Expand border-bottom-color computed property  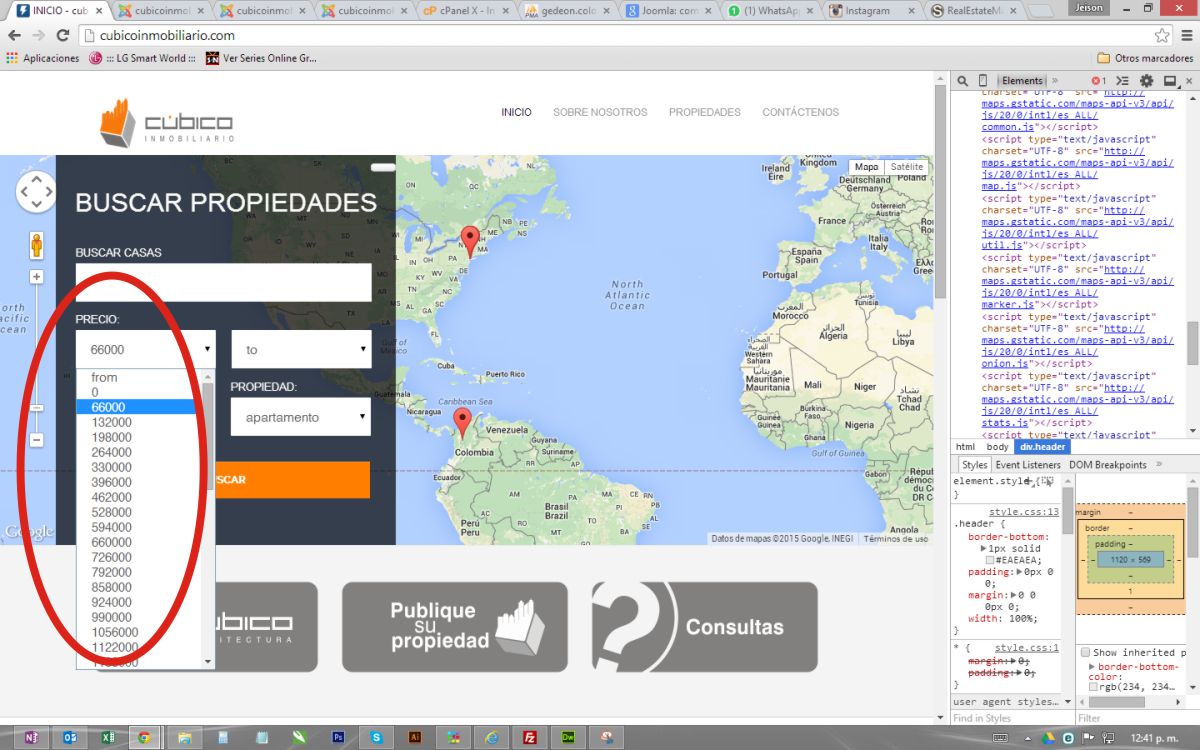click(x=1093, y=666)
